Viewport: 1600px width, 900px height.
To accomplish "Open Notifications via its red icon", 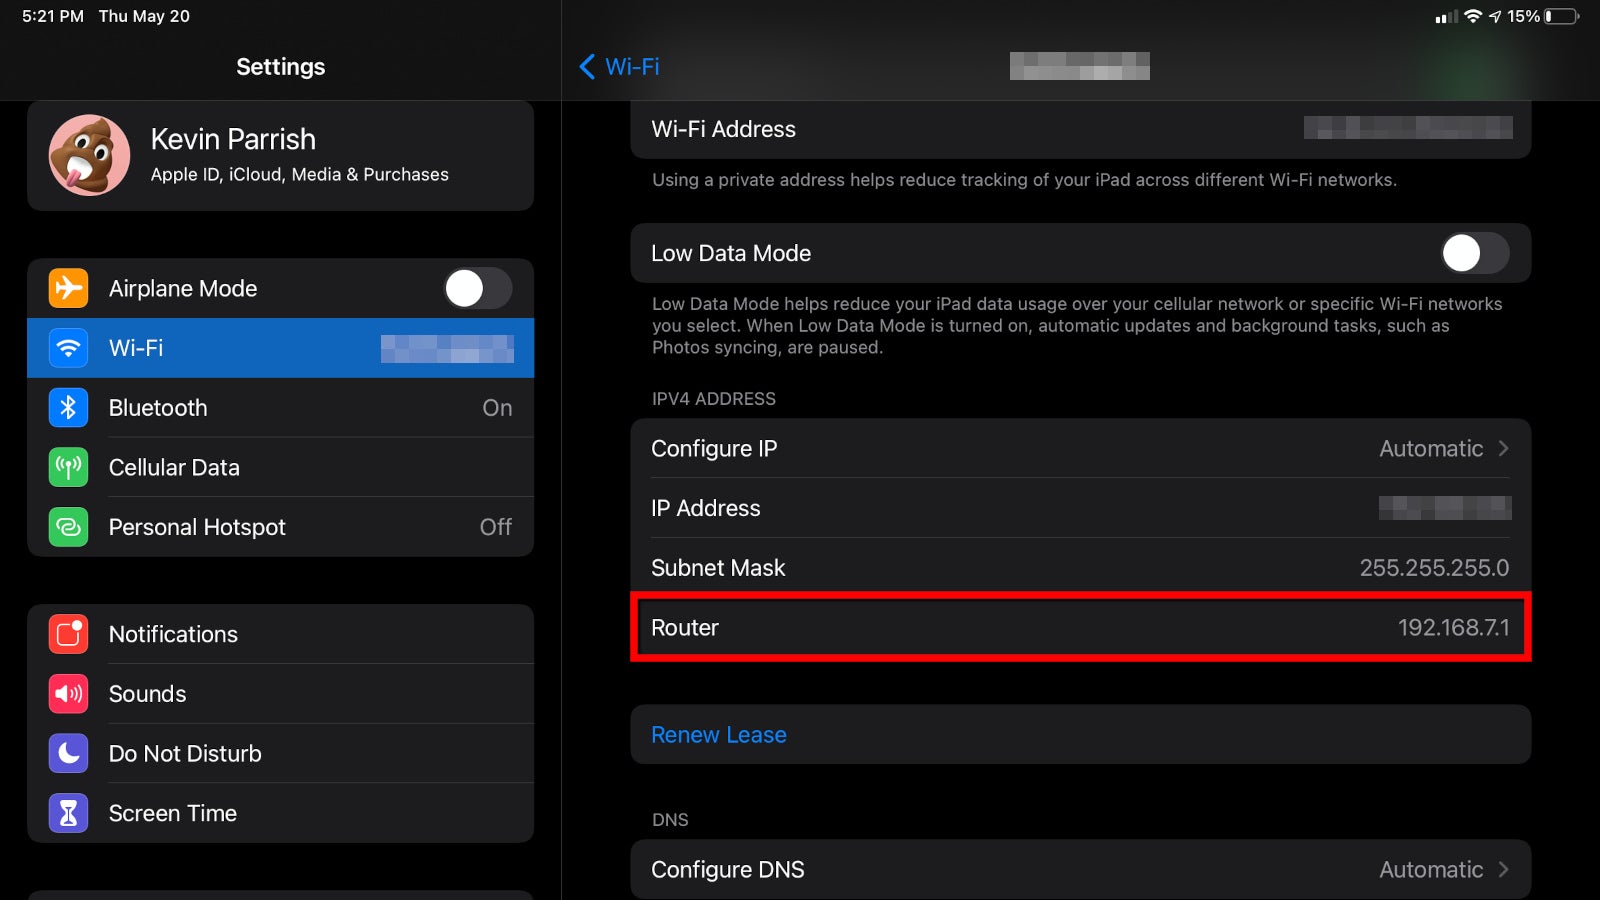I will (x=67, y=634).
